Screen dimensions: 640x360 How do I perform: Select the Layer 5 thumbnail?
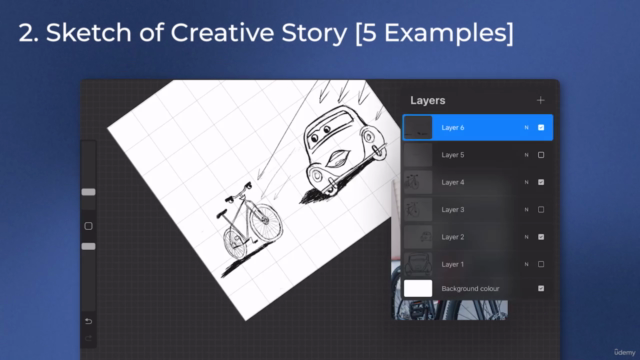tap(418, 155)
